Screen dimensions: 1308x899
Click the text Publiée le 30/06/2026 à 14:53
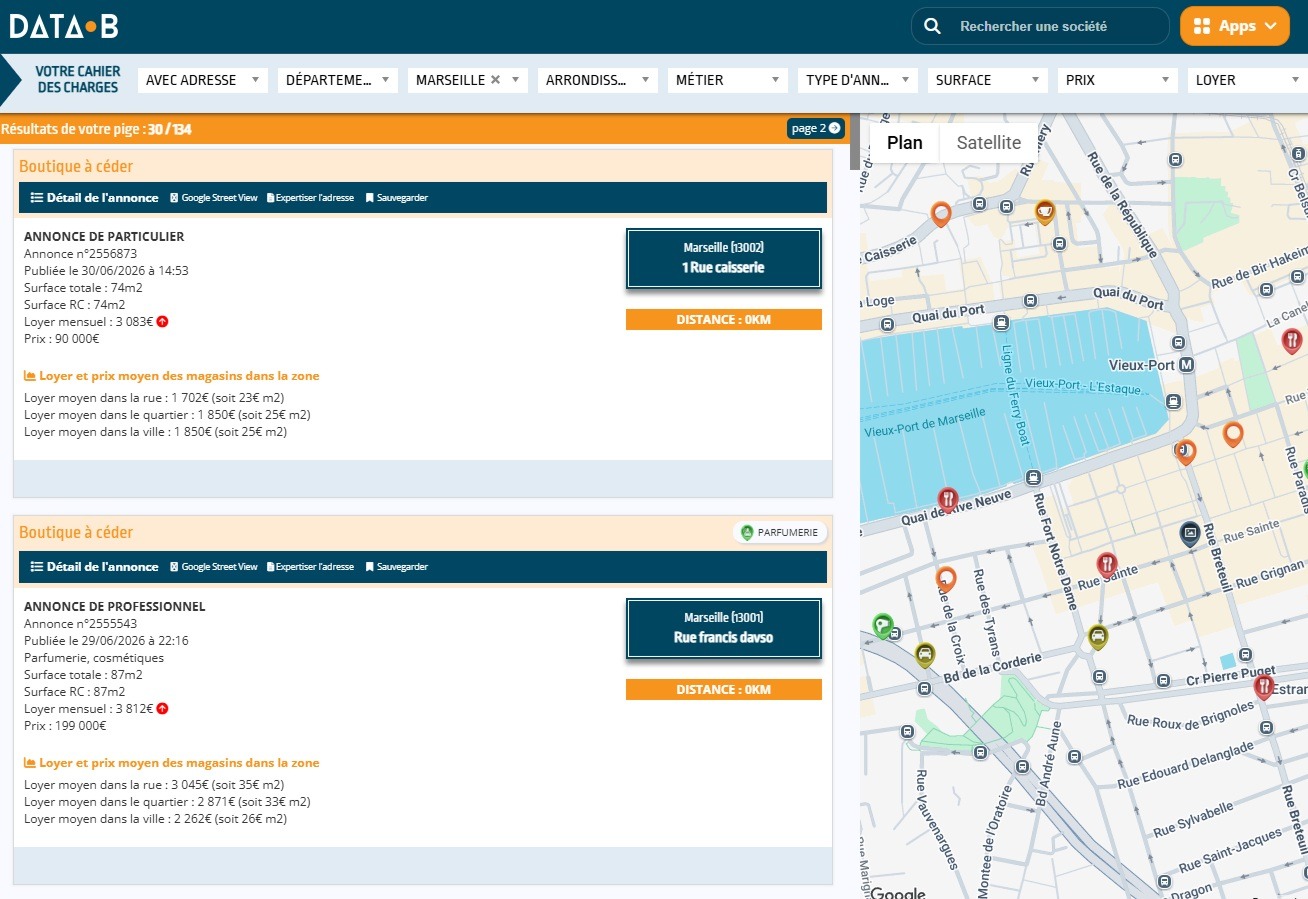(106, 271)
